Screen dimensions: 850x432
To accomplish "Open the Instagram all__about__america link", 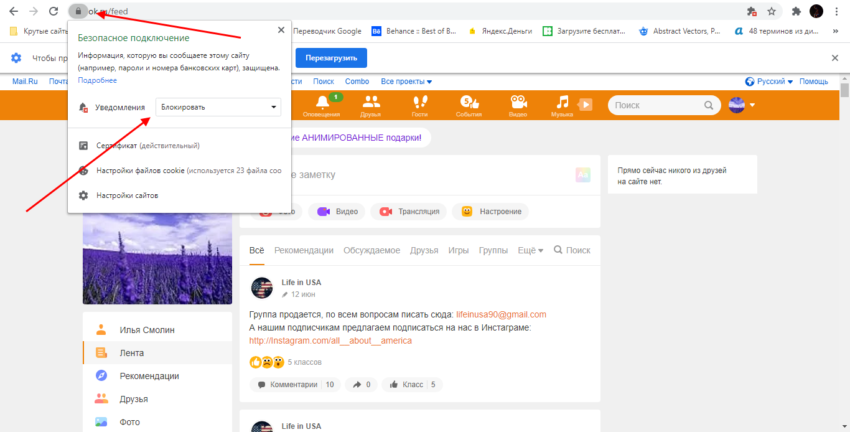I will [x=330, y=340].
